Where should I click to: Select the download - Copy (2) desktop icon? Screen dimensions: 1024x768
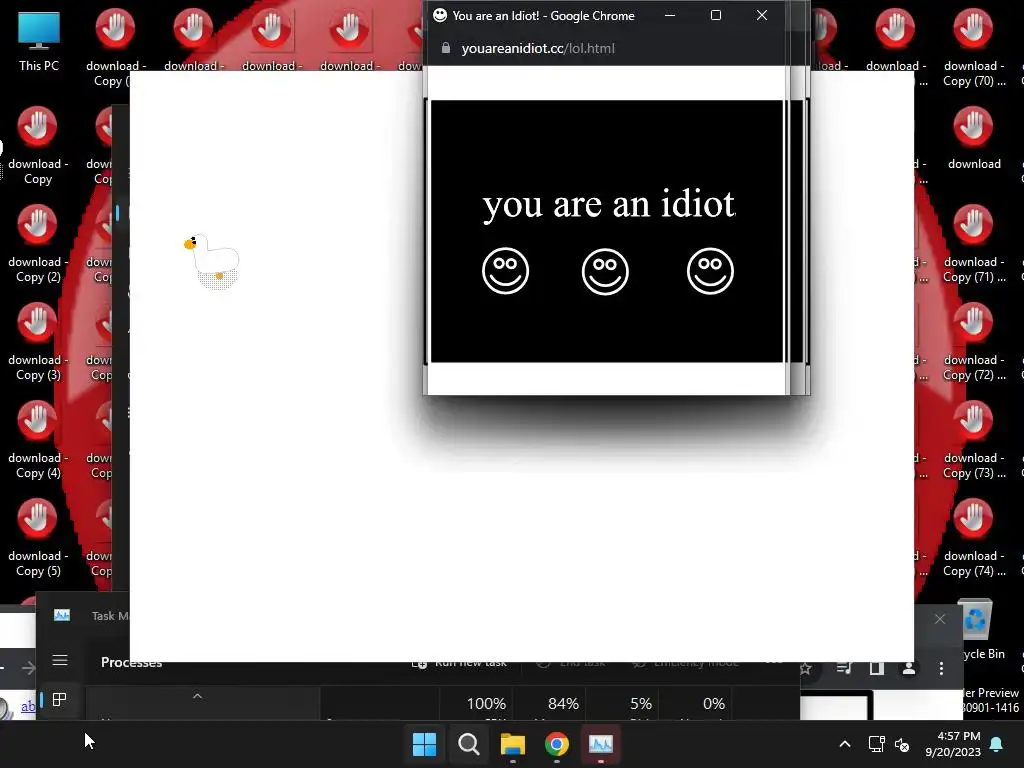click(37, 244)
